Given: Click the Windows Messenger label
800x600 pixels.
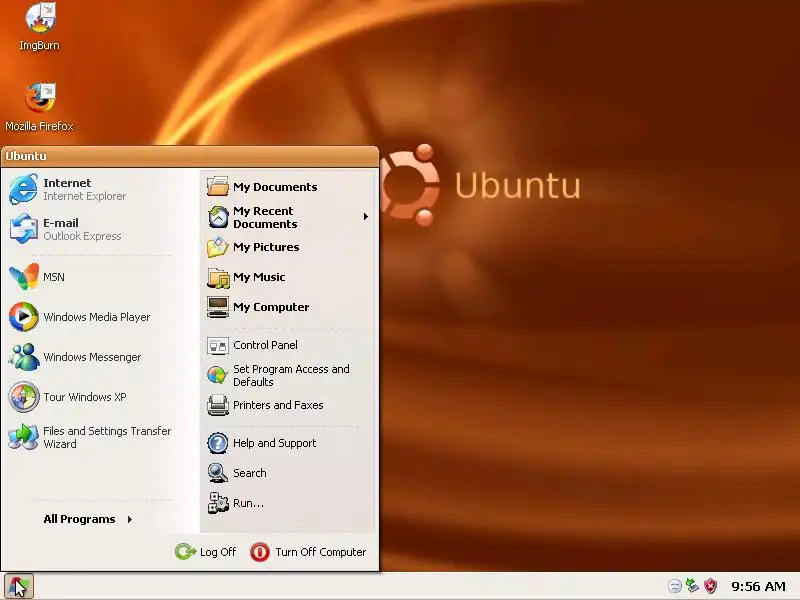Looking at the screenshot, I should (92, 357).
